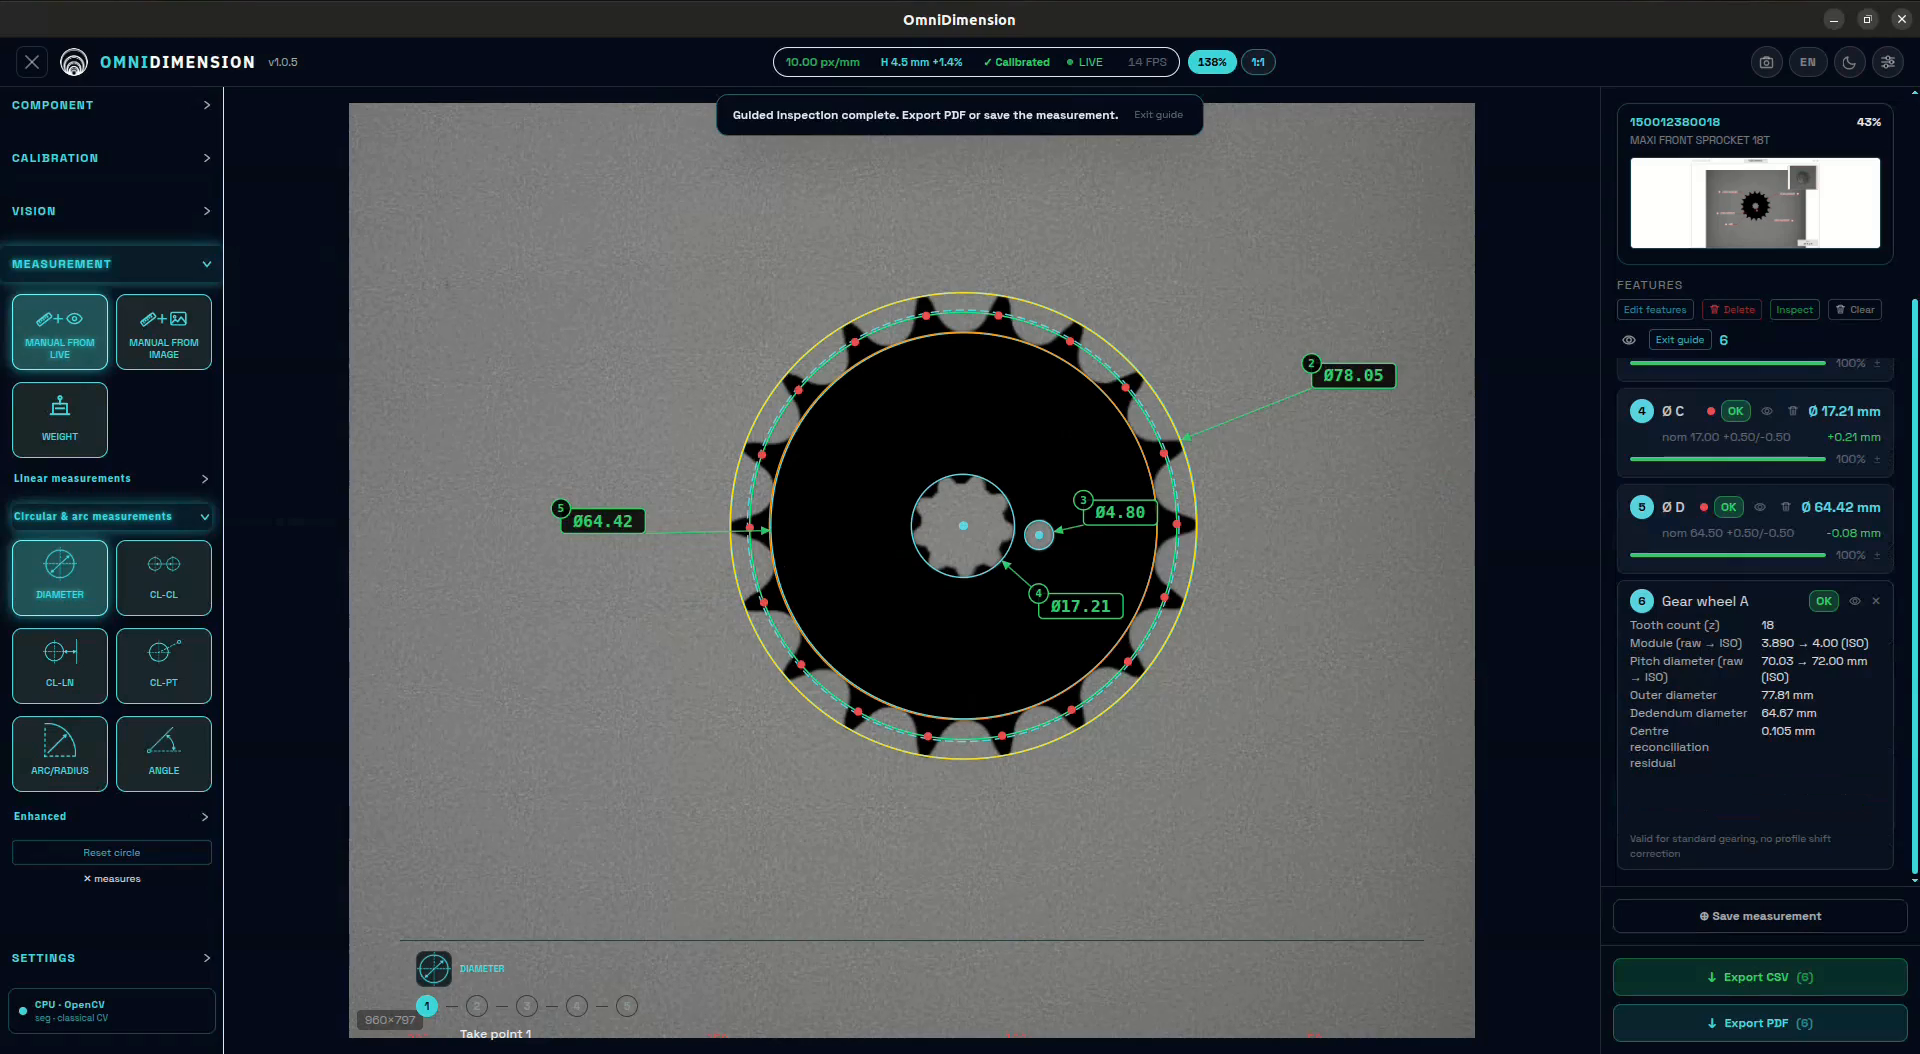Select the Ø17.21 measurement label

[1080, 606]
